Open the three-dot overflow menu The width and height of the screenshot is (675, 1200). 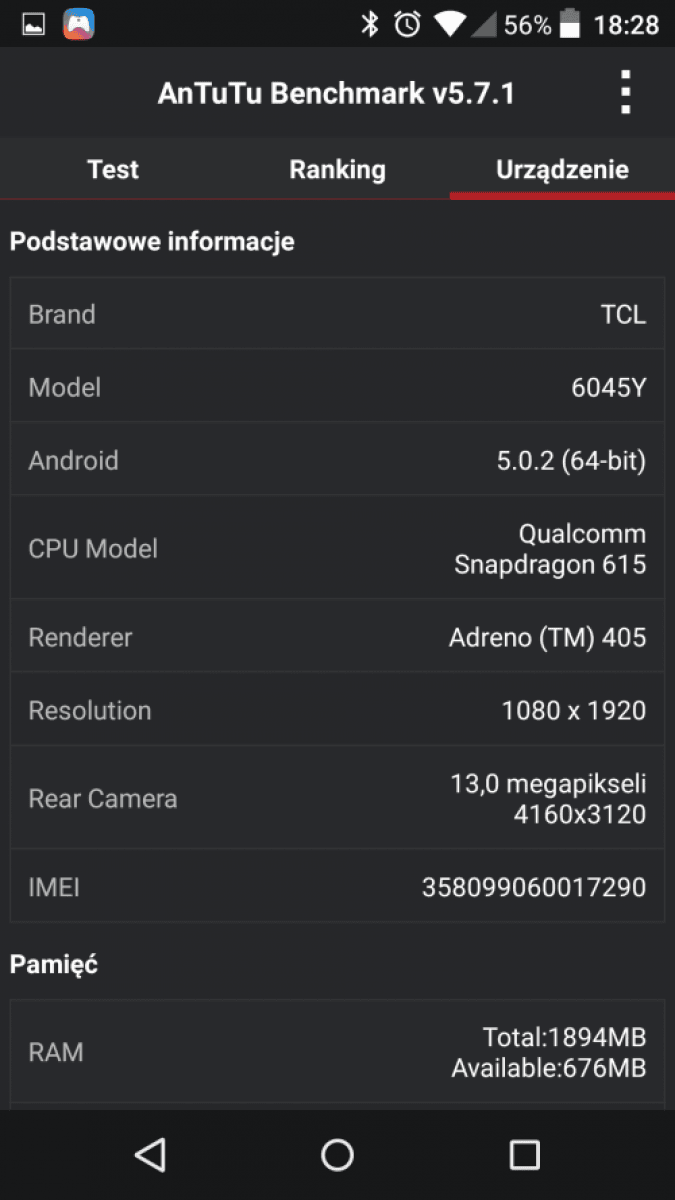pyautogui.click(x=625, y=93)
